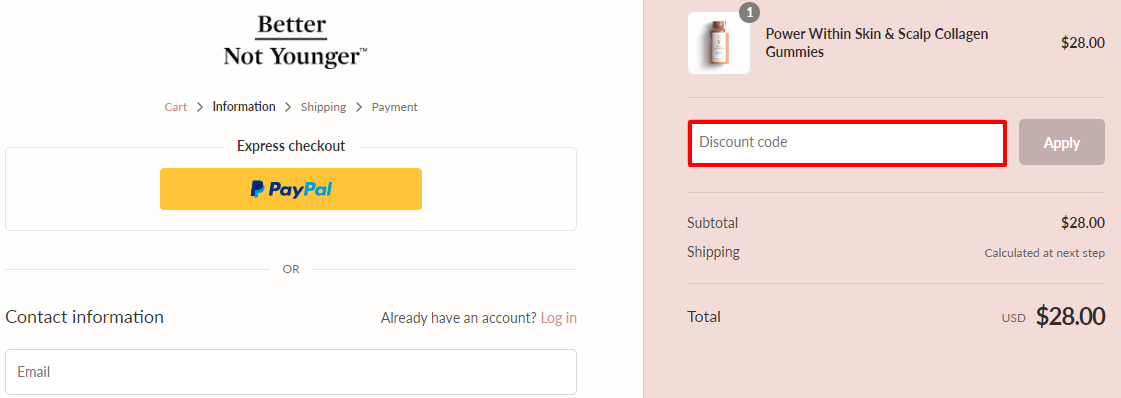Click into the Email input field

pyautogui.click(x=291, y=372)
